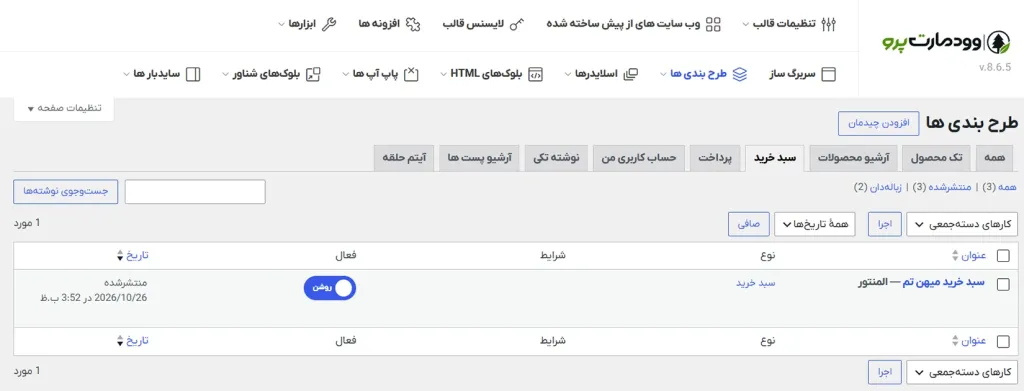Turn off the روشن active toggle
1024x391 pixels.
tap(330, 288)
